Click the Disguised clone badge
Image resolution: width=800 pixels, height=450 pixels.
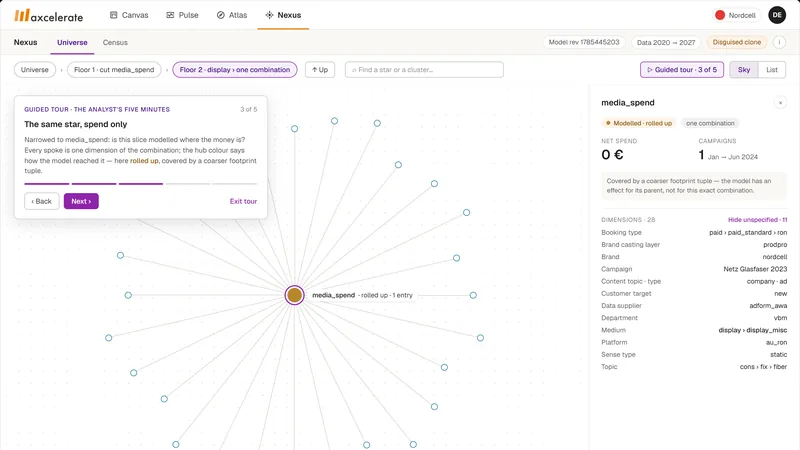(737, 42)
